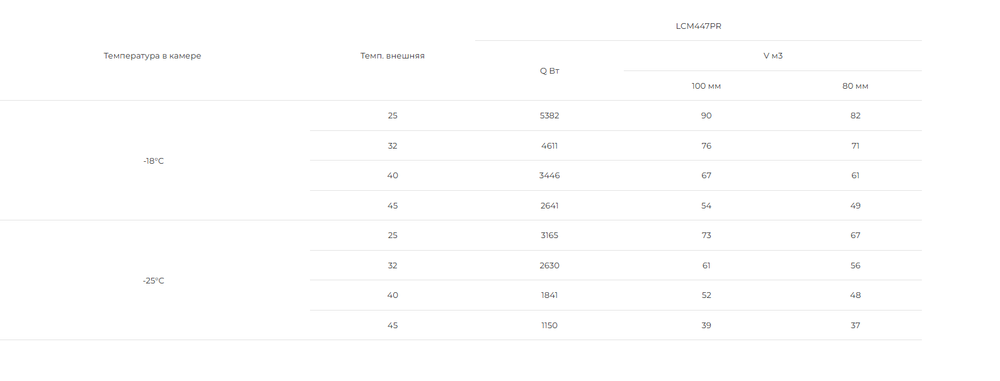Select the 1841 Q value
The width and height of the screenshot is (1000, 381).
tap(549, 295)
